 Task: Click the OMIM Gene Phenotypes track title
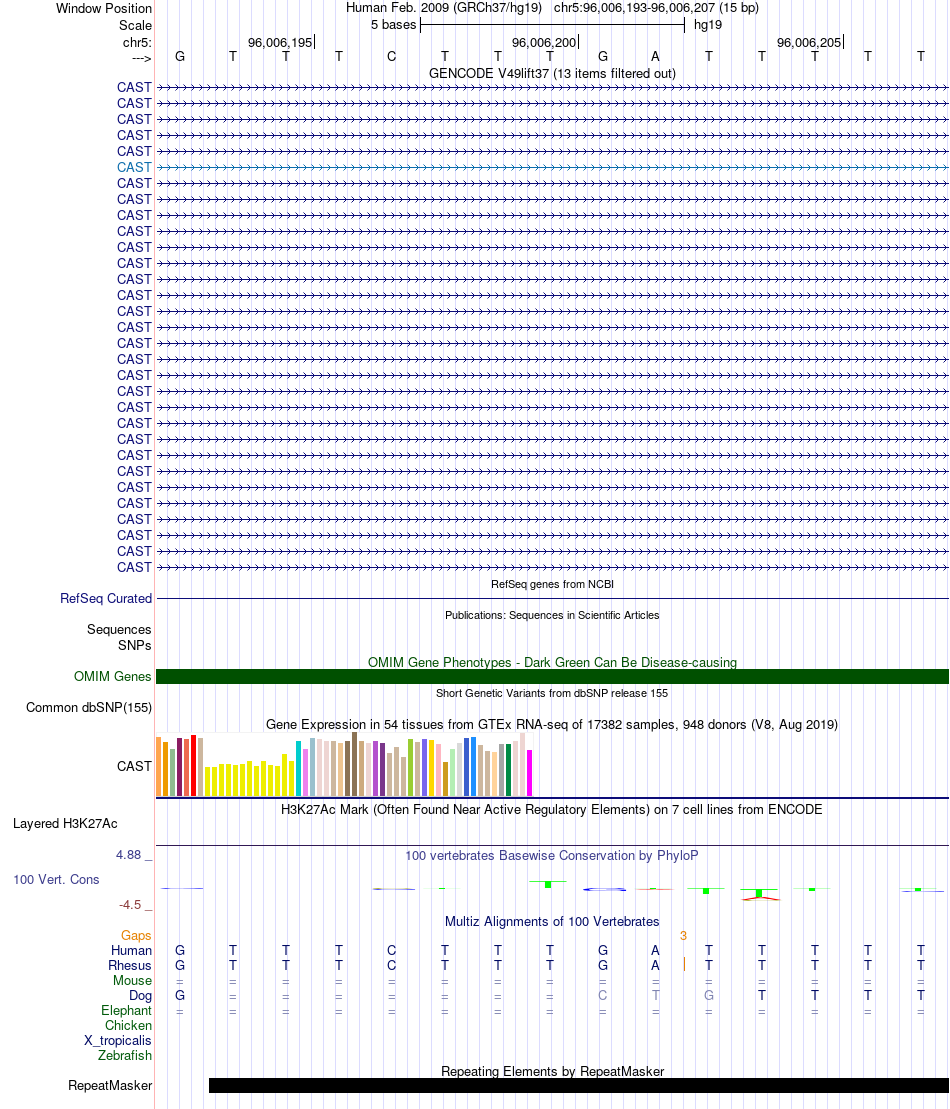[x=552, y=663]
